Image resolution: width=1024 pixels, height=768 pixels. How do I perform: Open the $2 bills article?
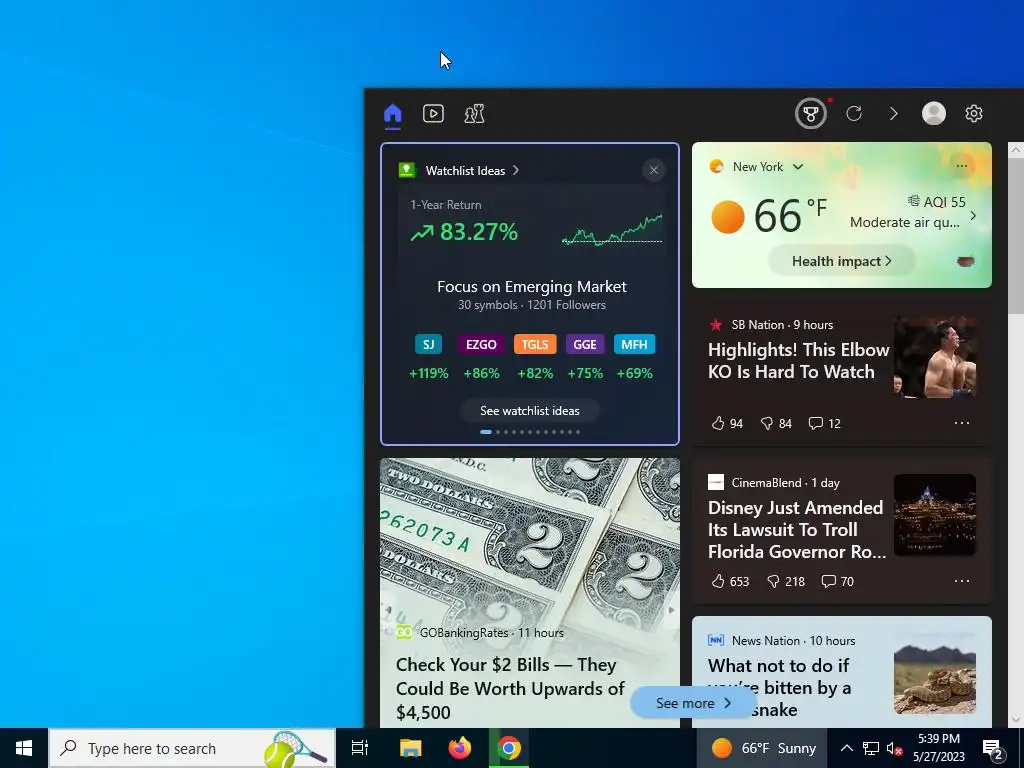pyautogui.click(x=510, y=688)
